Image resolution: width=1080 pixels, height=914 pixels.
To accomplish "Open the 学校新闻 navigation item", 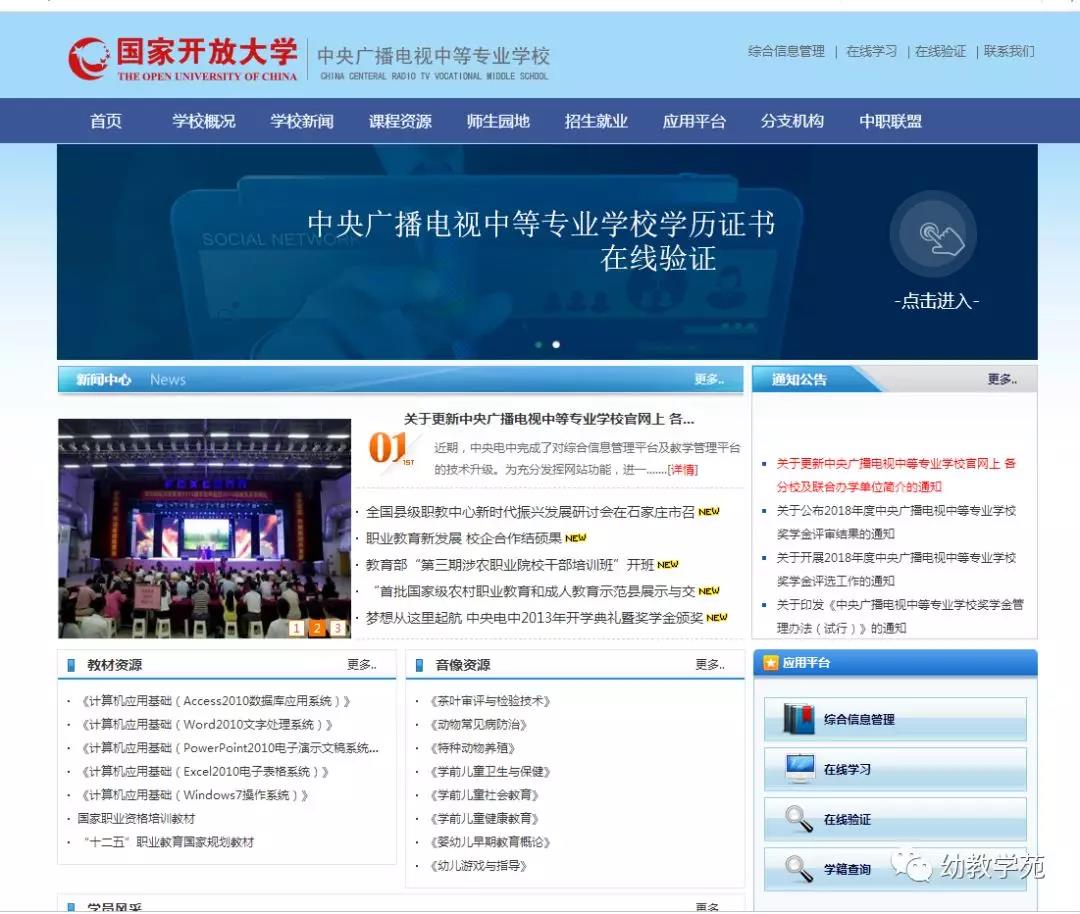I will pyautogui.click(x=302, y=121).
